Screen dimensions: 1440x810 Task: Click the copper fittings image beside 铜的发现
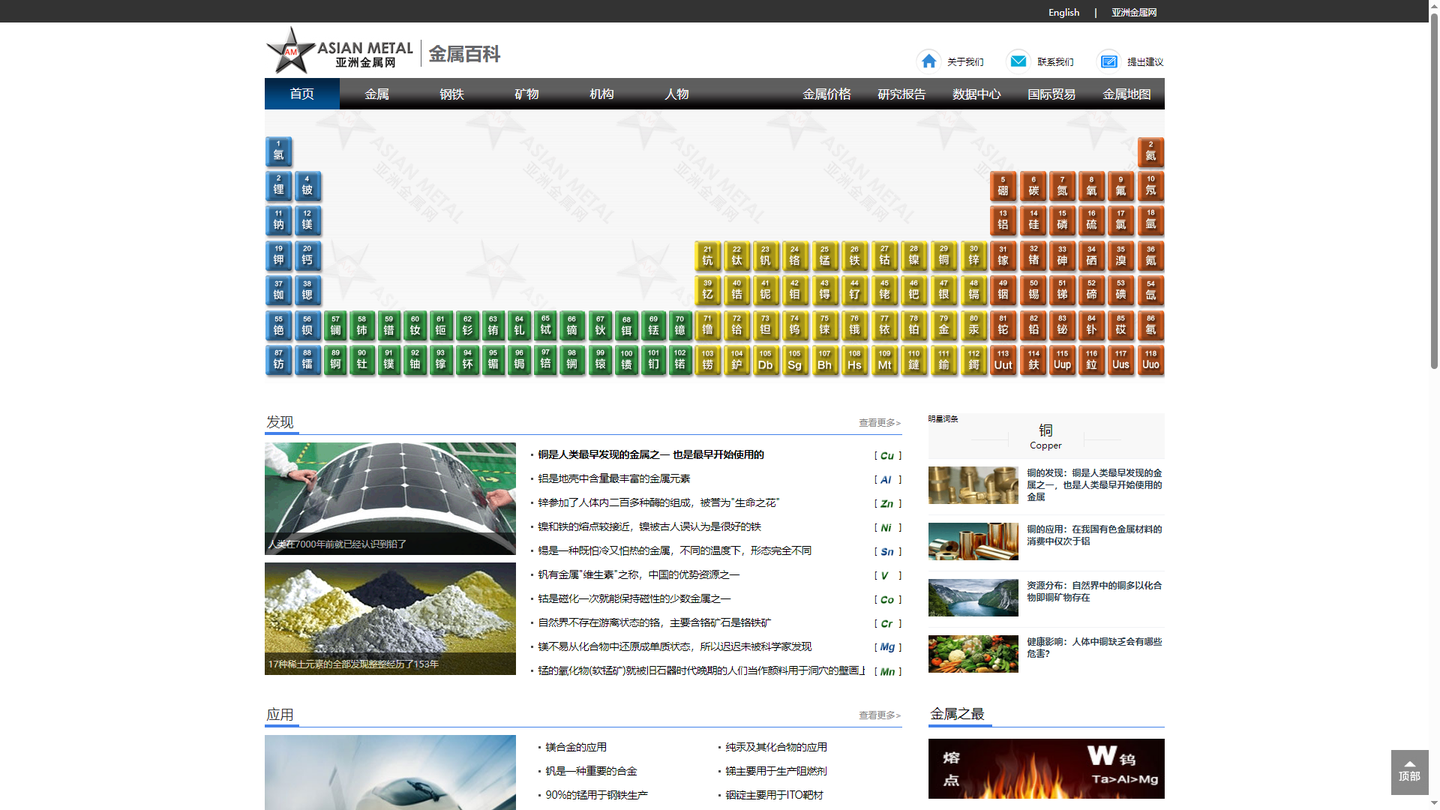tap(973, 485)
